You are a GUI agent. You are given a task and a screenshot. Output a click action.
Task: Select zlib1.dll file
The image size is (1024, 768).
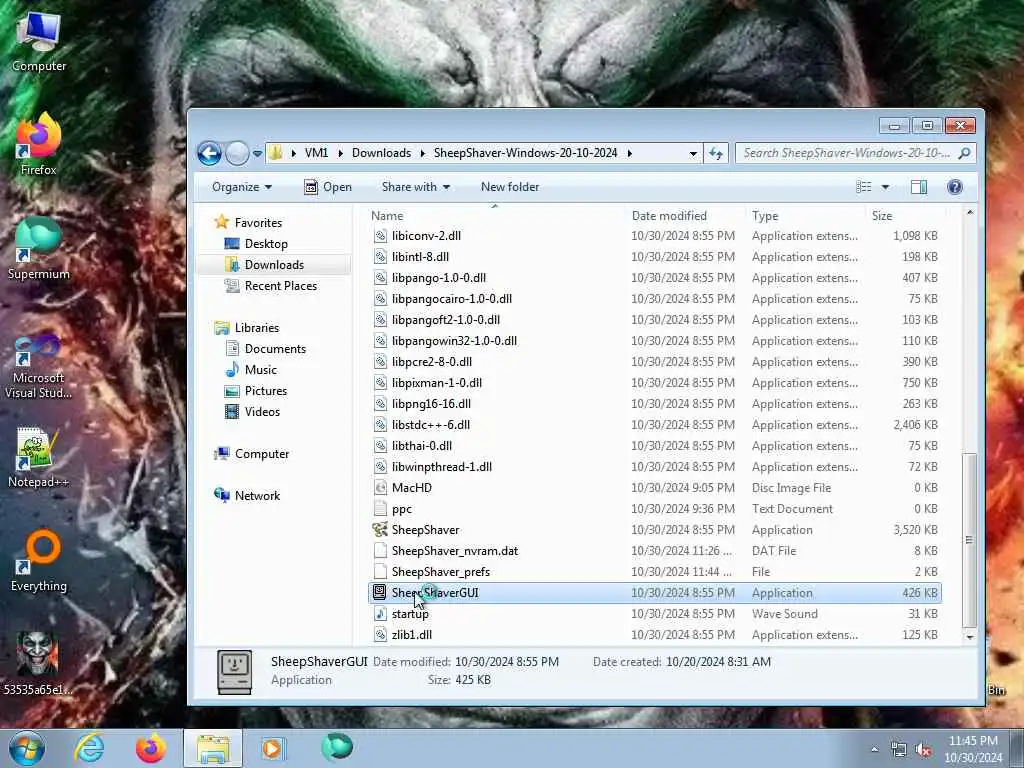coord(654,635)
